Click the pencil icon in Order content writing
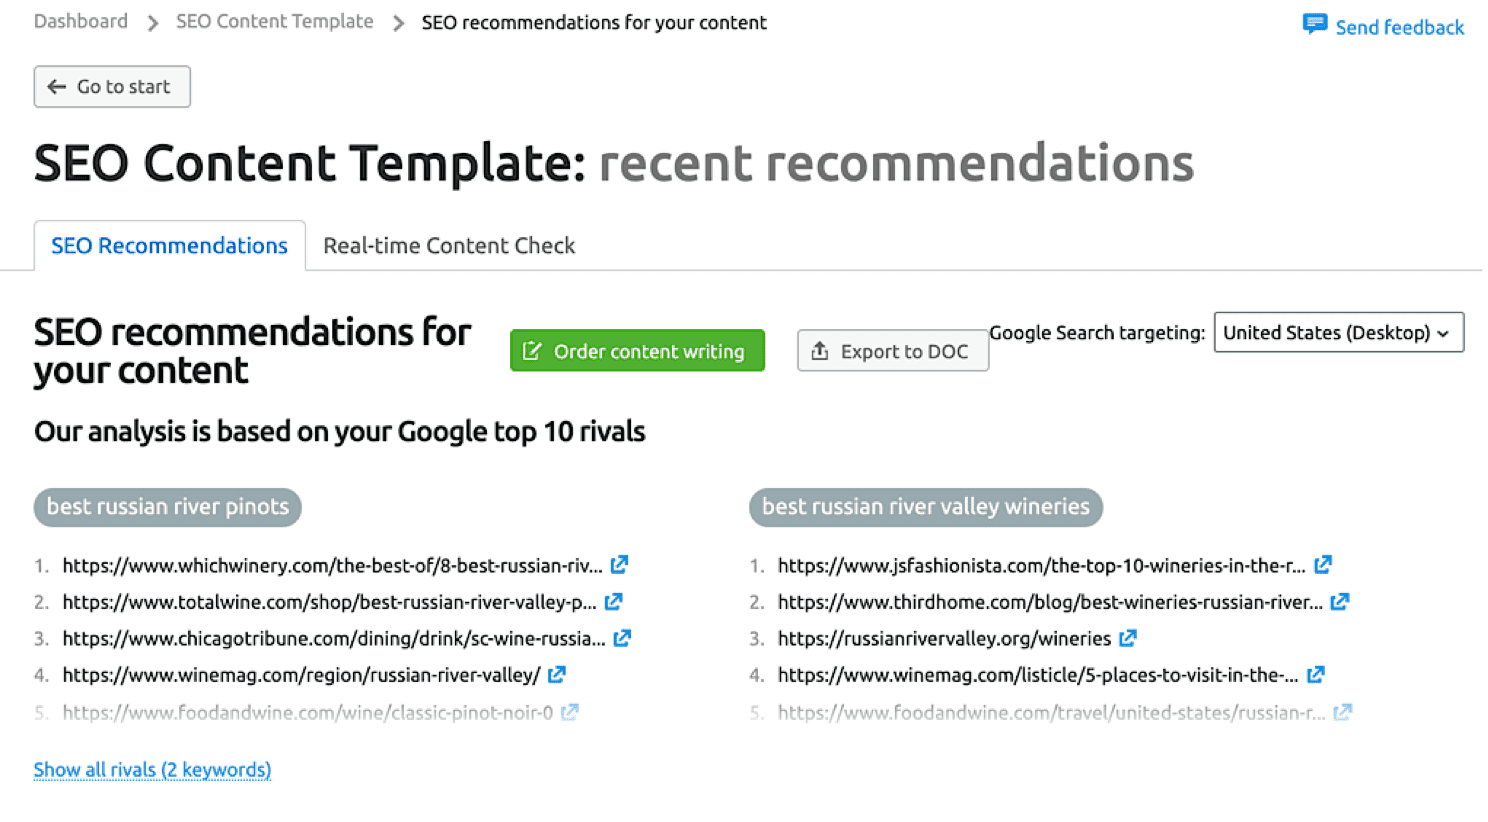 click(x=533, y=351)
